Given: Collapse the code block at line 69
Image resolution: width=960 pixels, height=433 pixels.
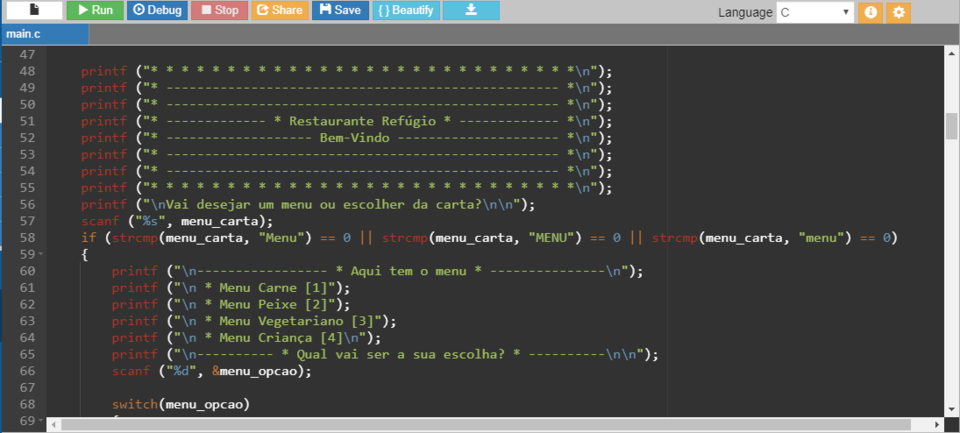Looking at the screenshot, I should (41, 421).
